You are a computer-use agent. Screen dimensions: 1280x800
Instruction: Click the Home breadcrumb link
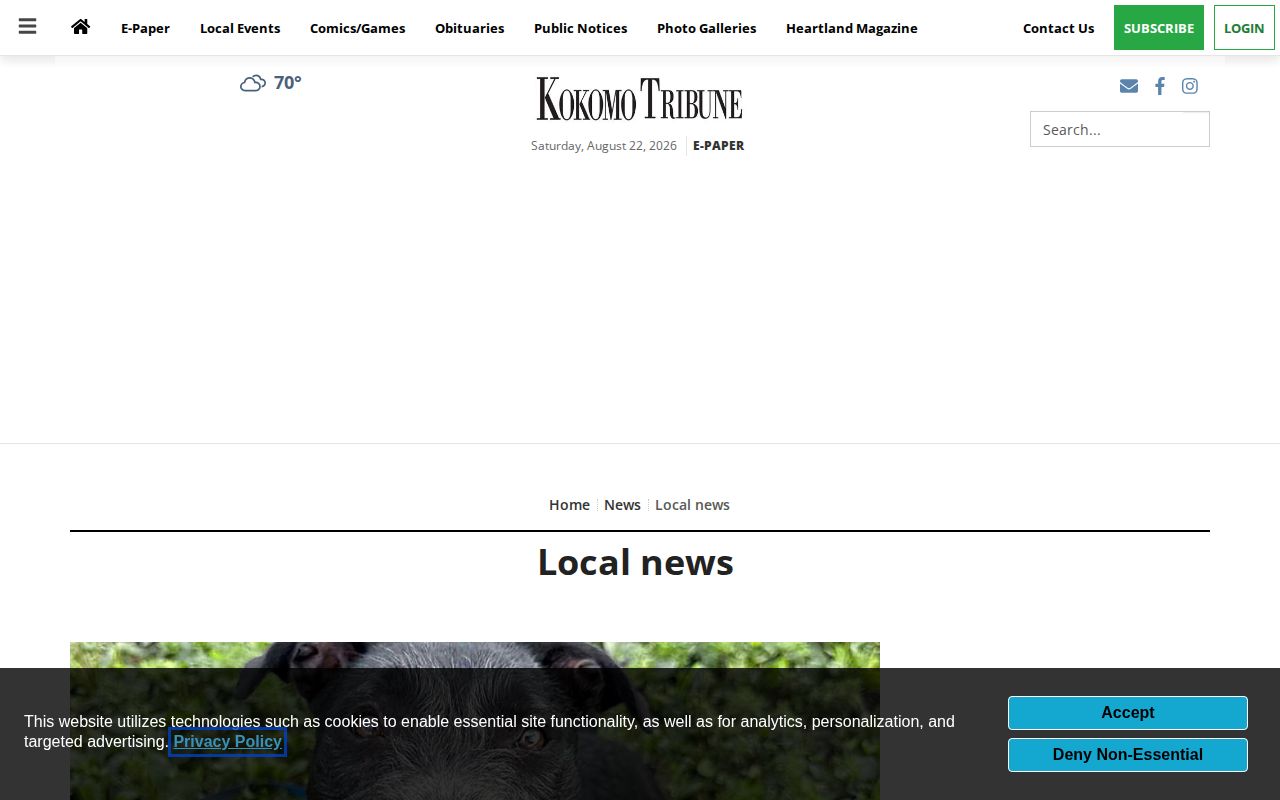tap(569, 505)
